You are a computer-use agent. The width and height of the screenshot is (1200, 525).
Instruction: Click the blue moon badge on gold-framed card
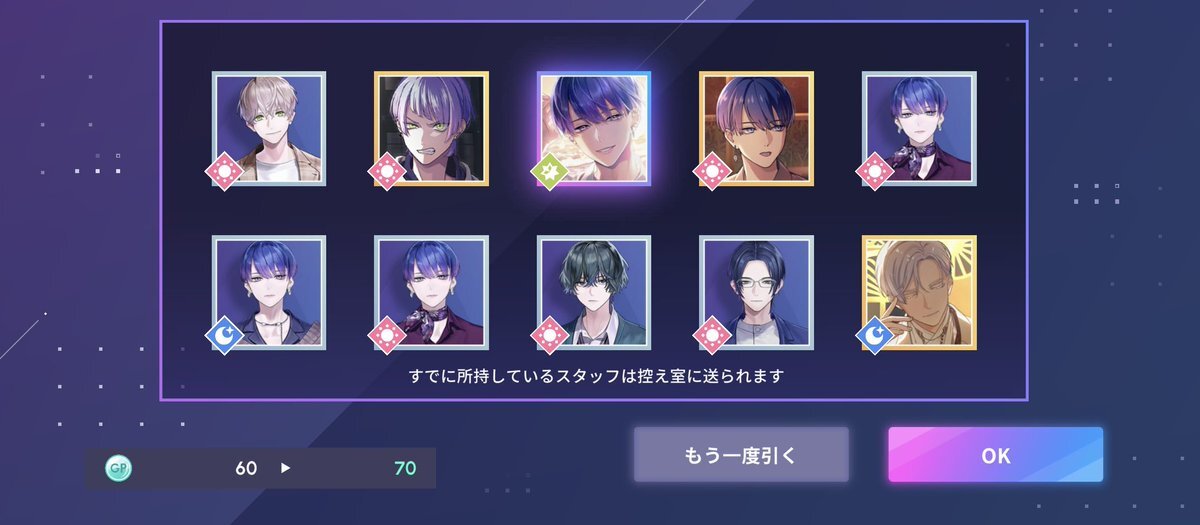pyautogui.click(x=875, y=336)
